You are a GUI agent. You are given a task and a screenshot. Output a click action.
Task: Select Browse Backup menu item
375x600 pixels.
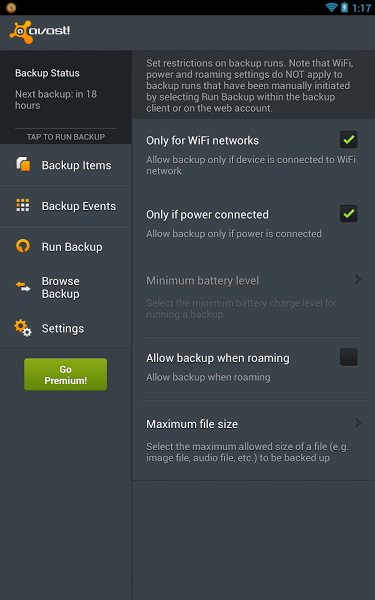tap(65, 287)
